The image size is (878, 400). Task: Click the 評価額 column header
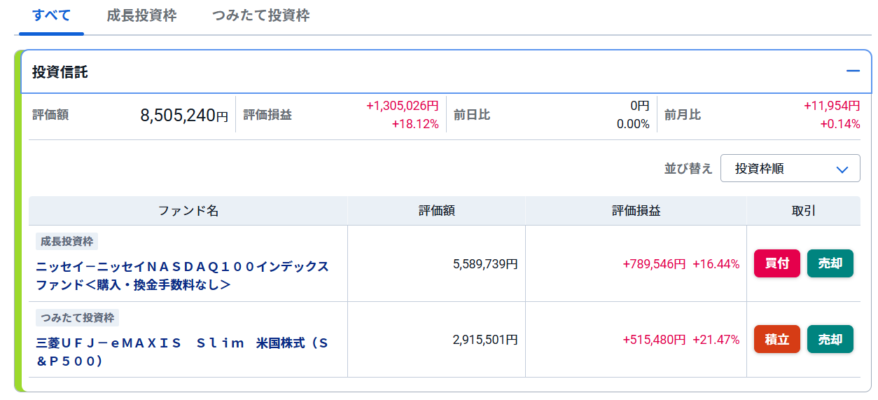click(x=436, y=211)
